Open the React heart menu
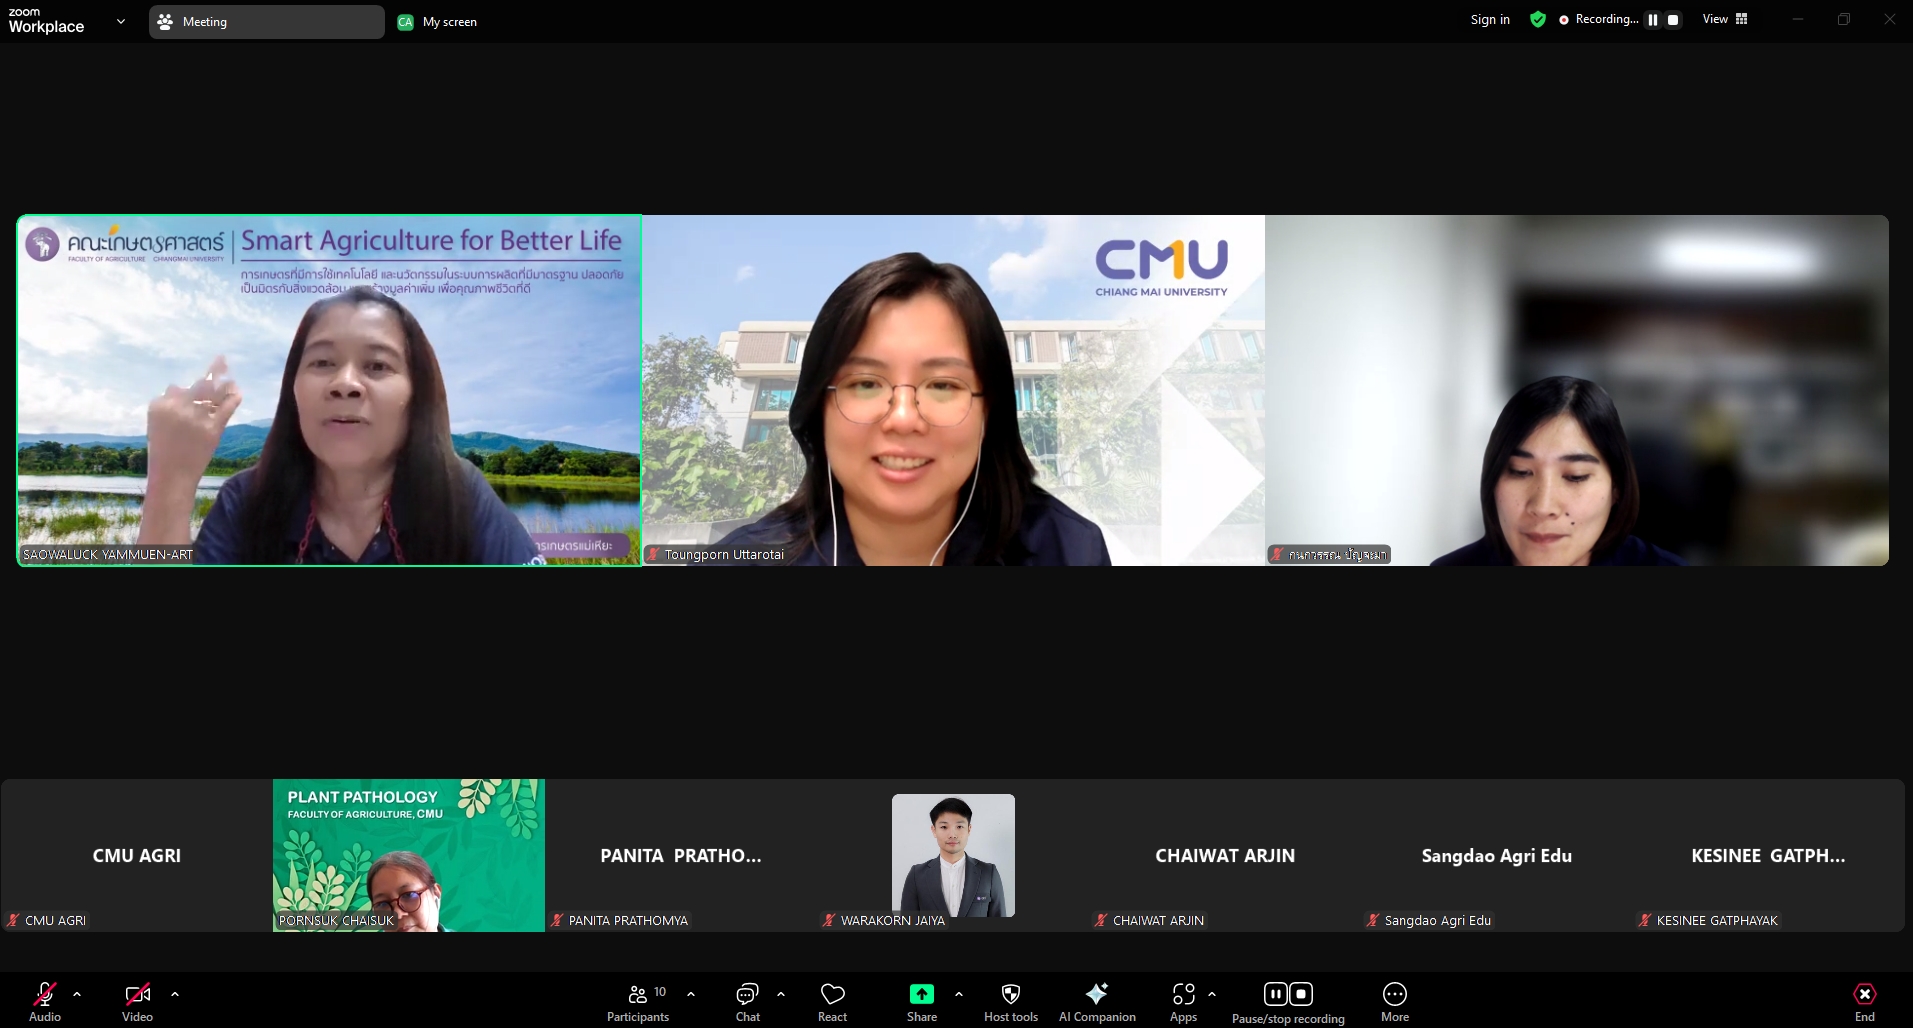1913x1028 pixels. [832, 1002]
